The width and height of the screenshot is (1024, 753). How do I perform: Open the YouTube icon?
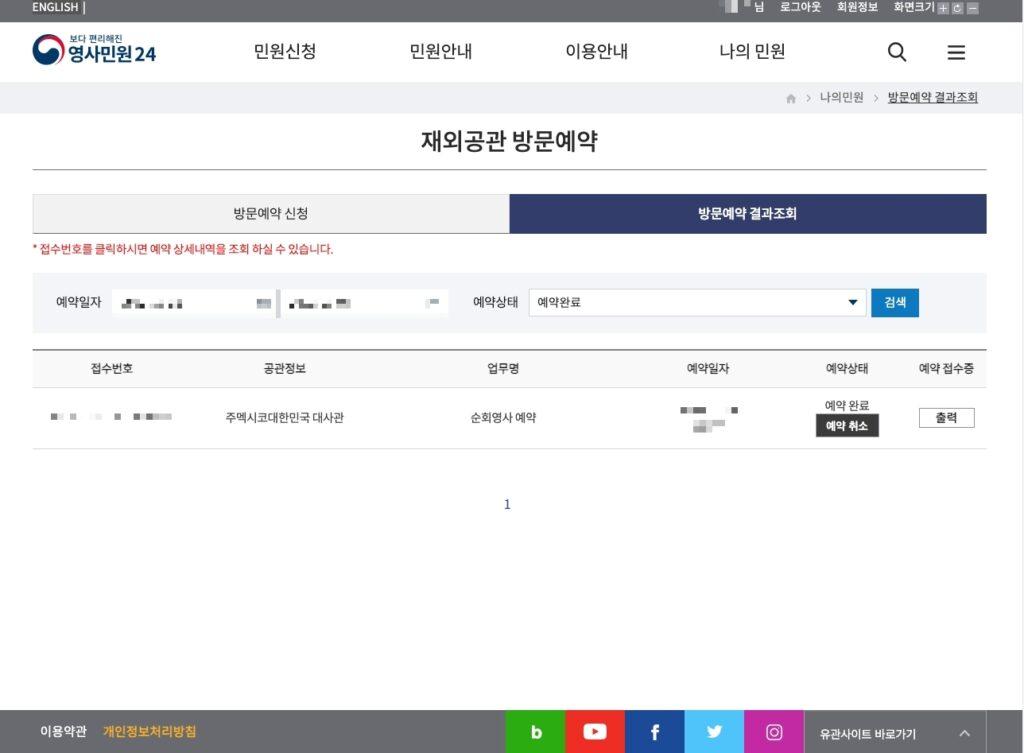click(x=595, y=731)
